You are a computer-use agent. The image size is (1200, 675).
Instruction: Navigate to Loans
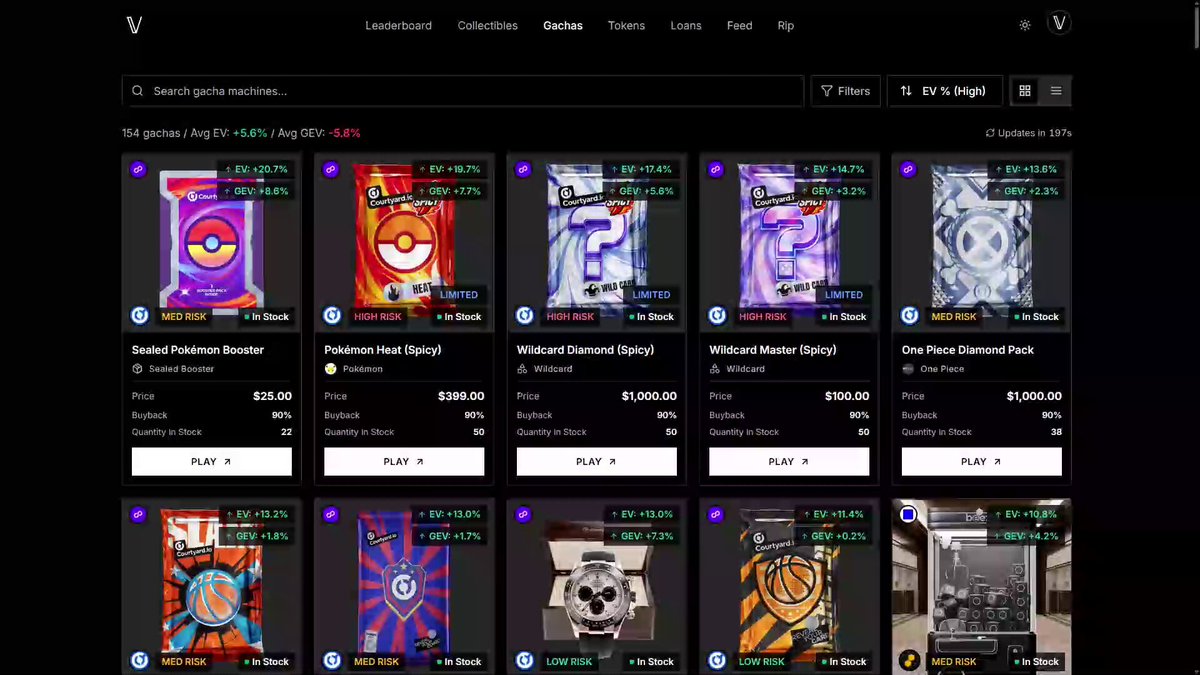click(686, 25)
